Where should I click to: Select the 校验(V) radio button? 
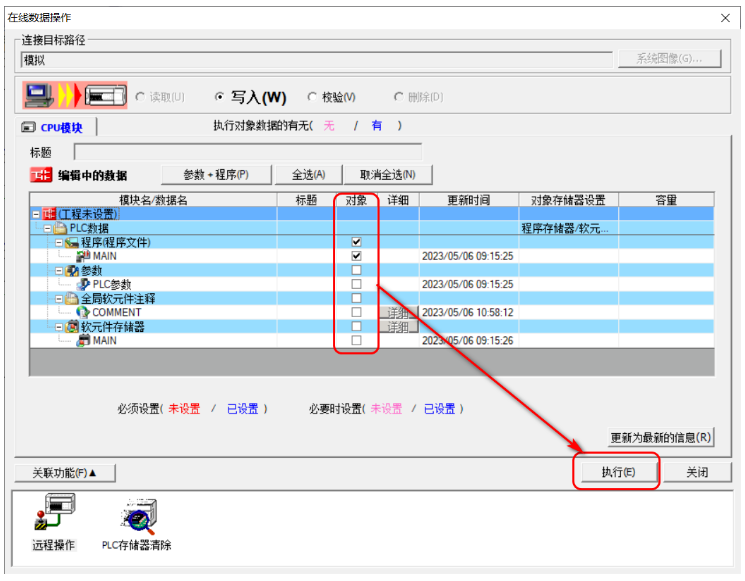[312, 97]
